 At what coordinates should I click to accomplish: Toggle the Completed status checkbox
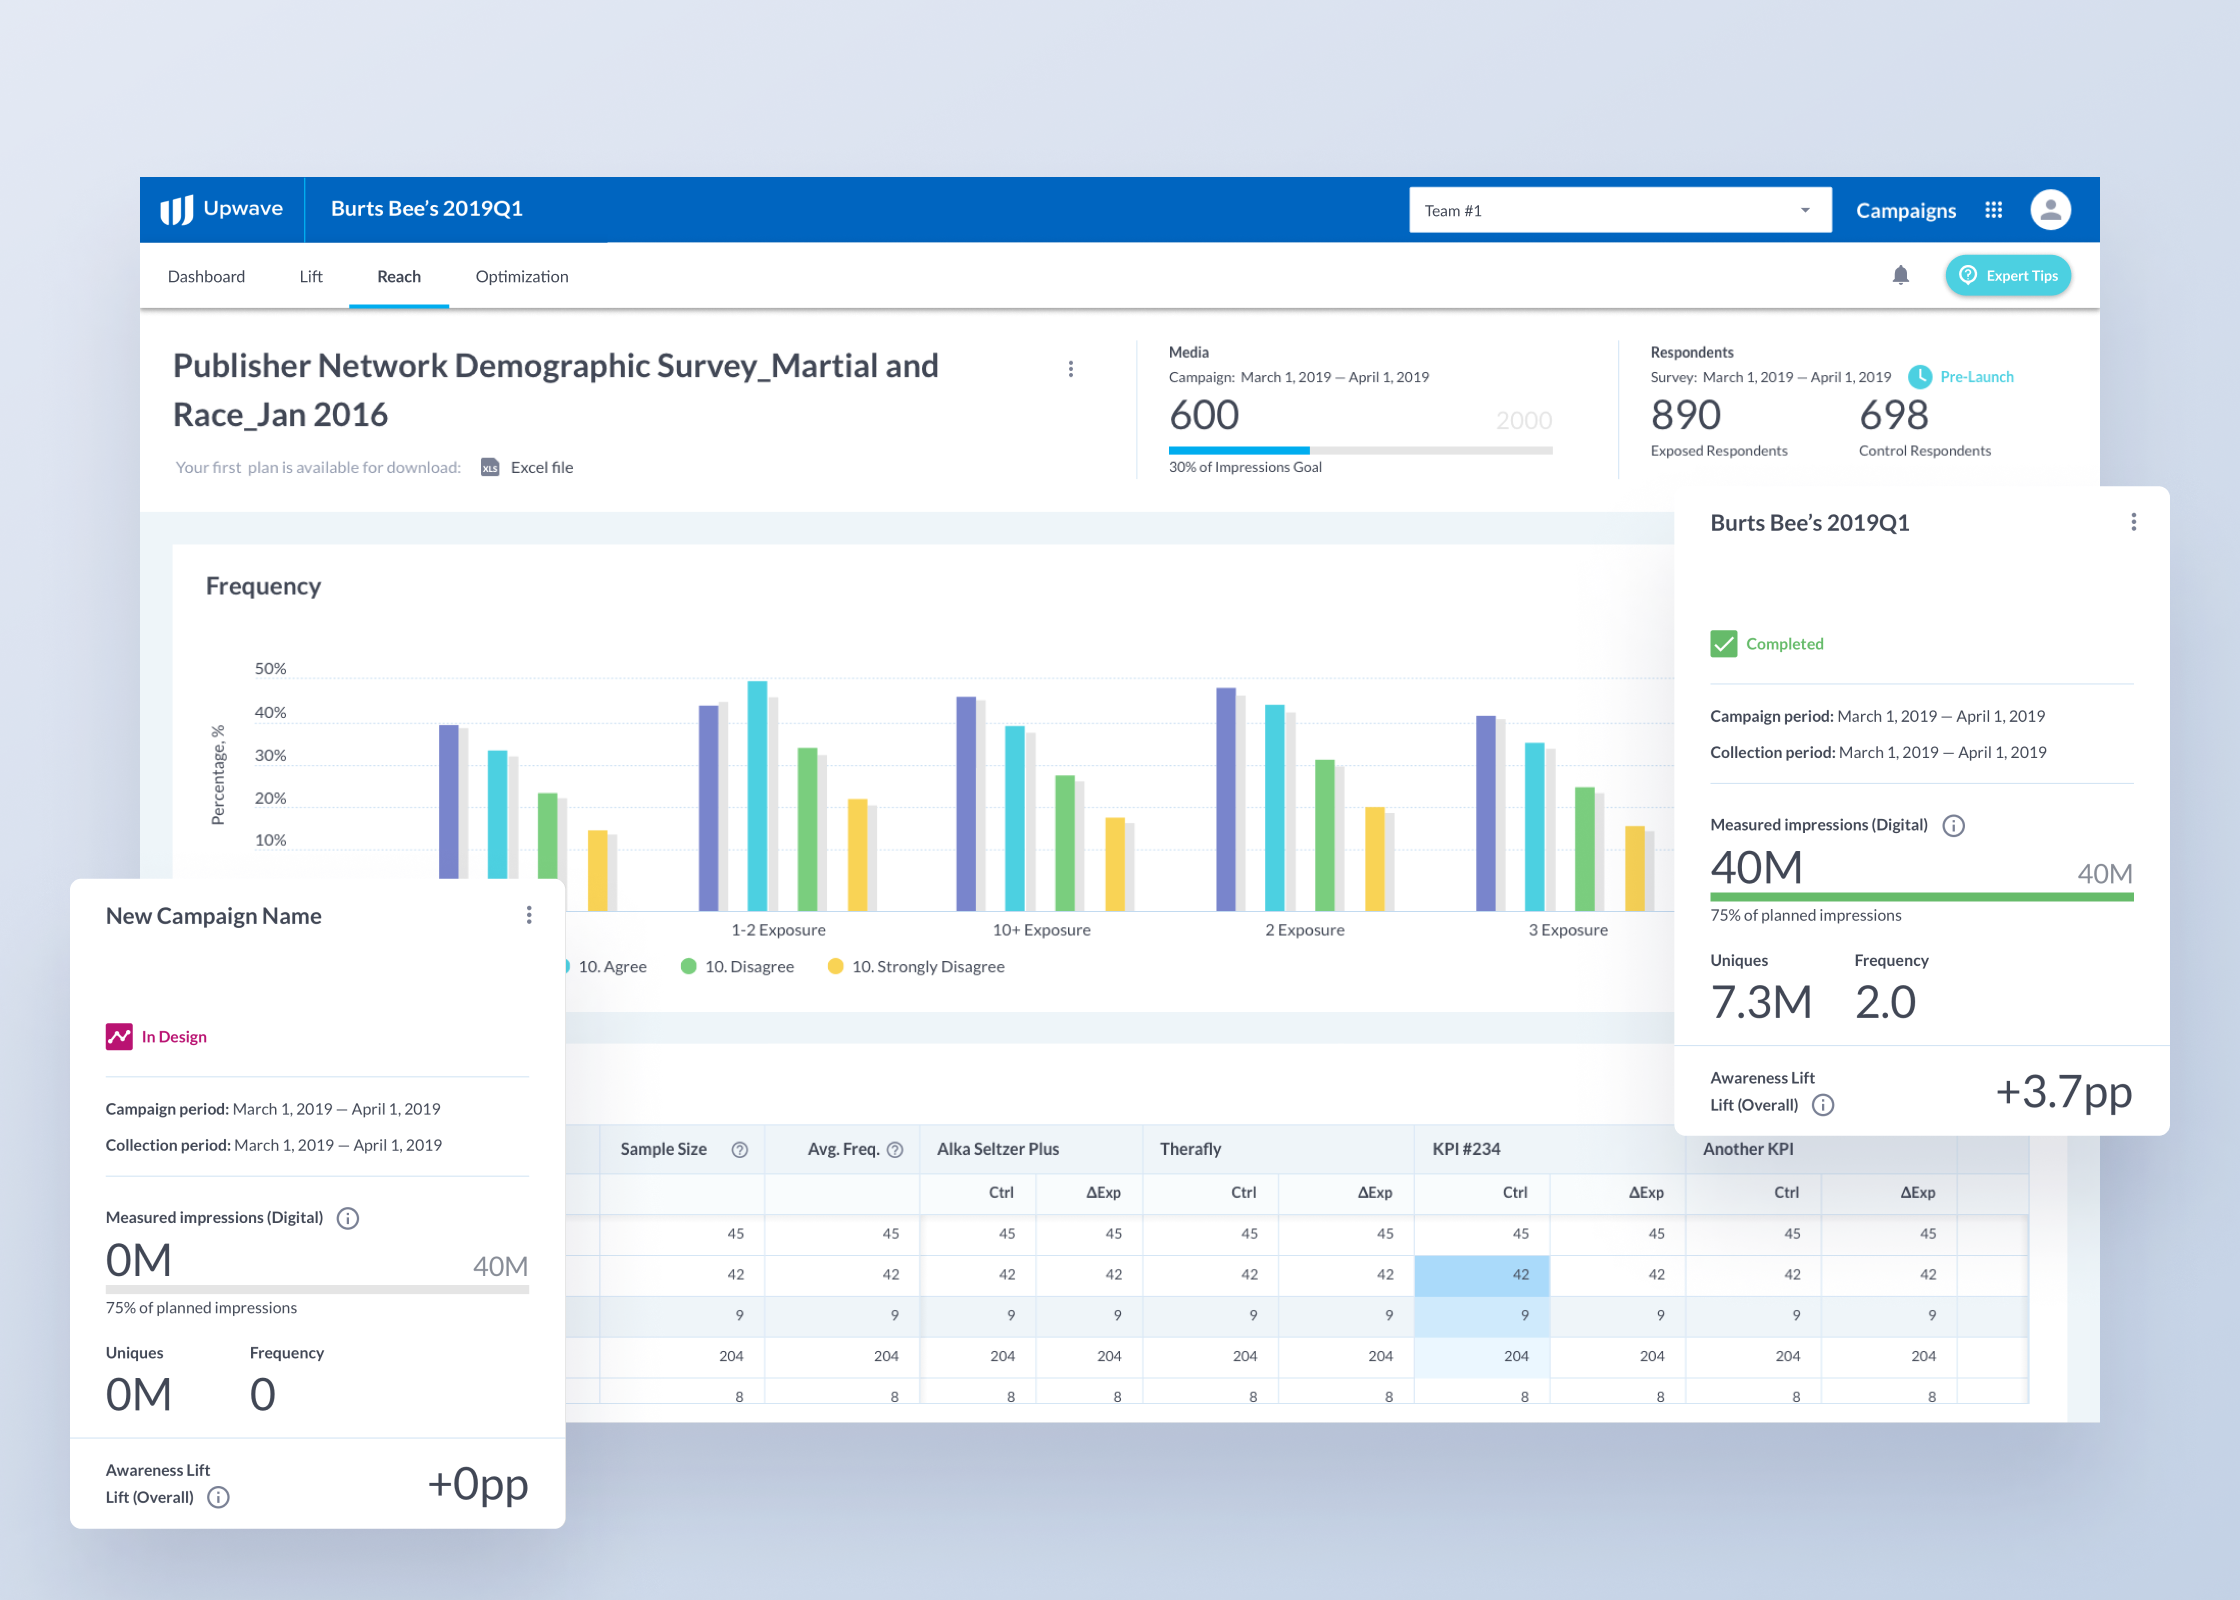click(x=1723, y=644)
